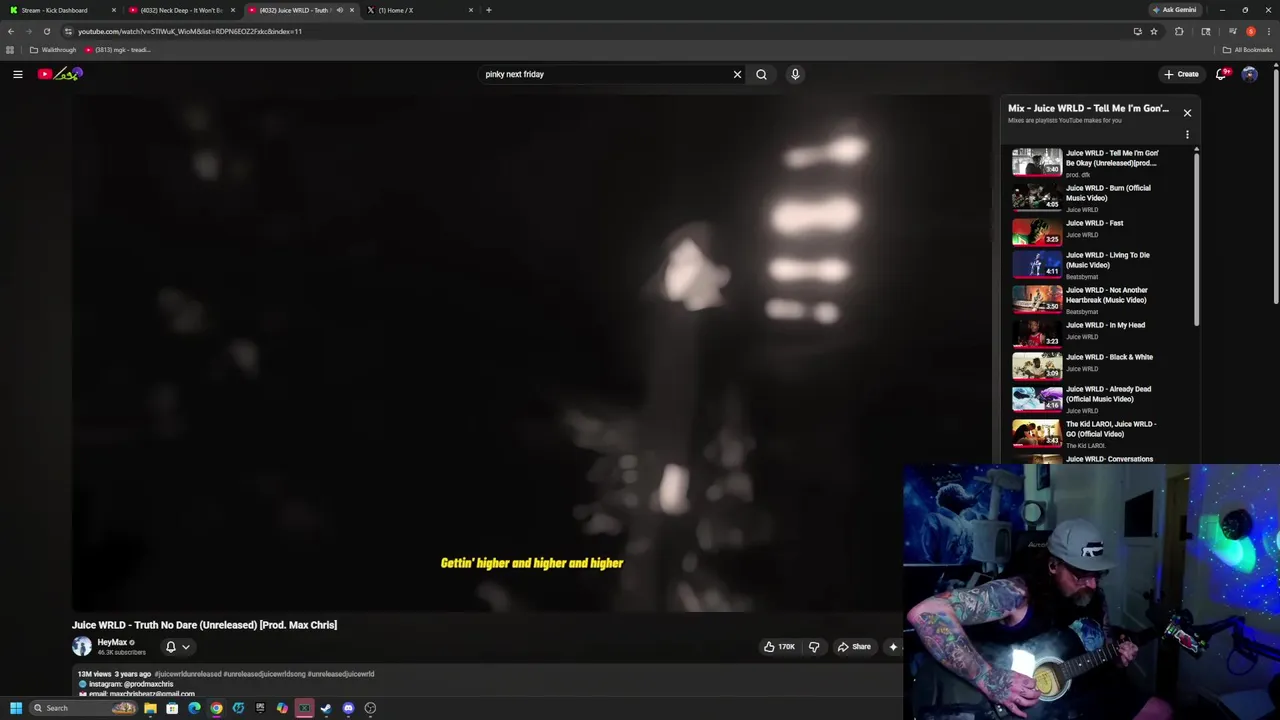Image resolution: width=1280 pixels, height=720 pixels.
Task: Open Chrome apps grid icon
Action: [10, 50]
